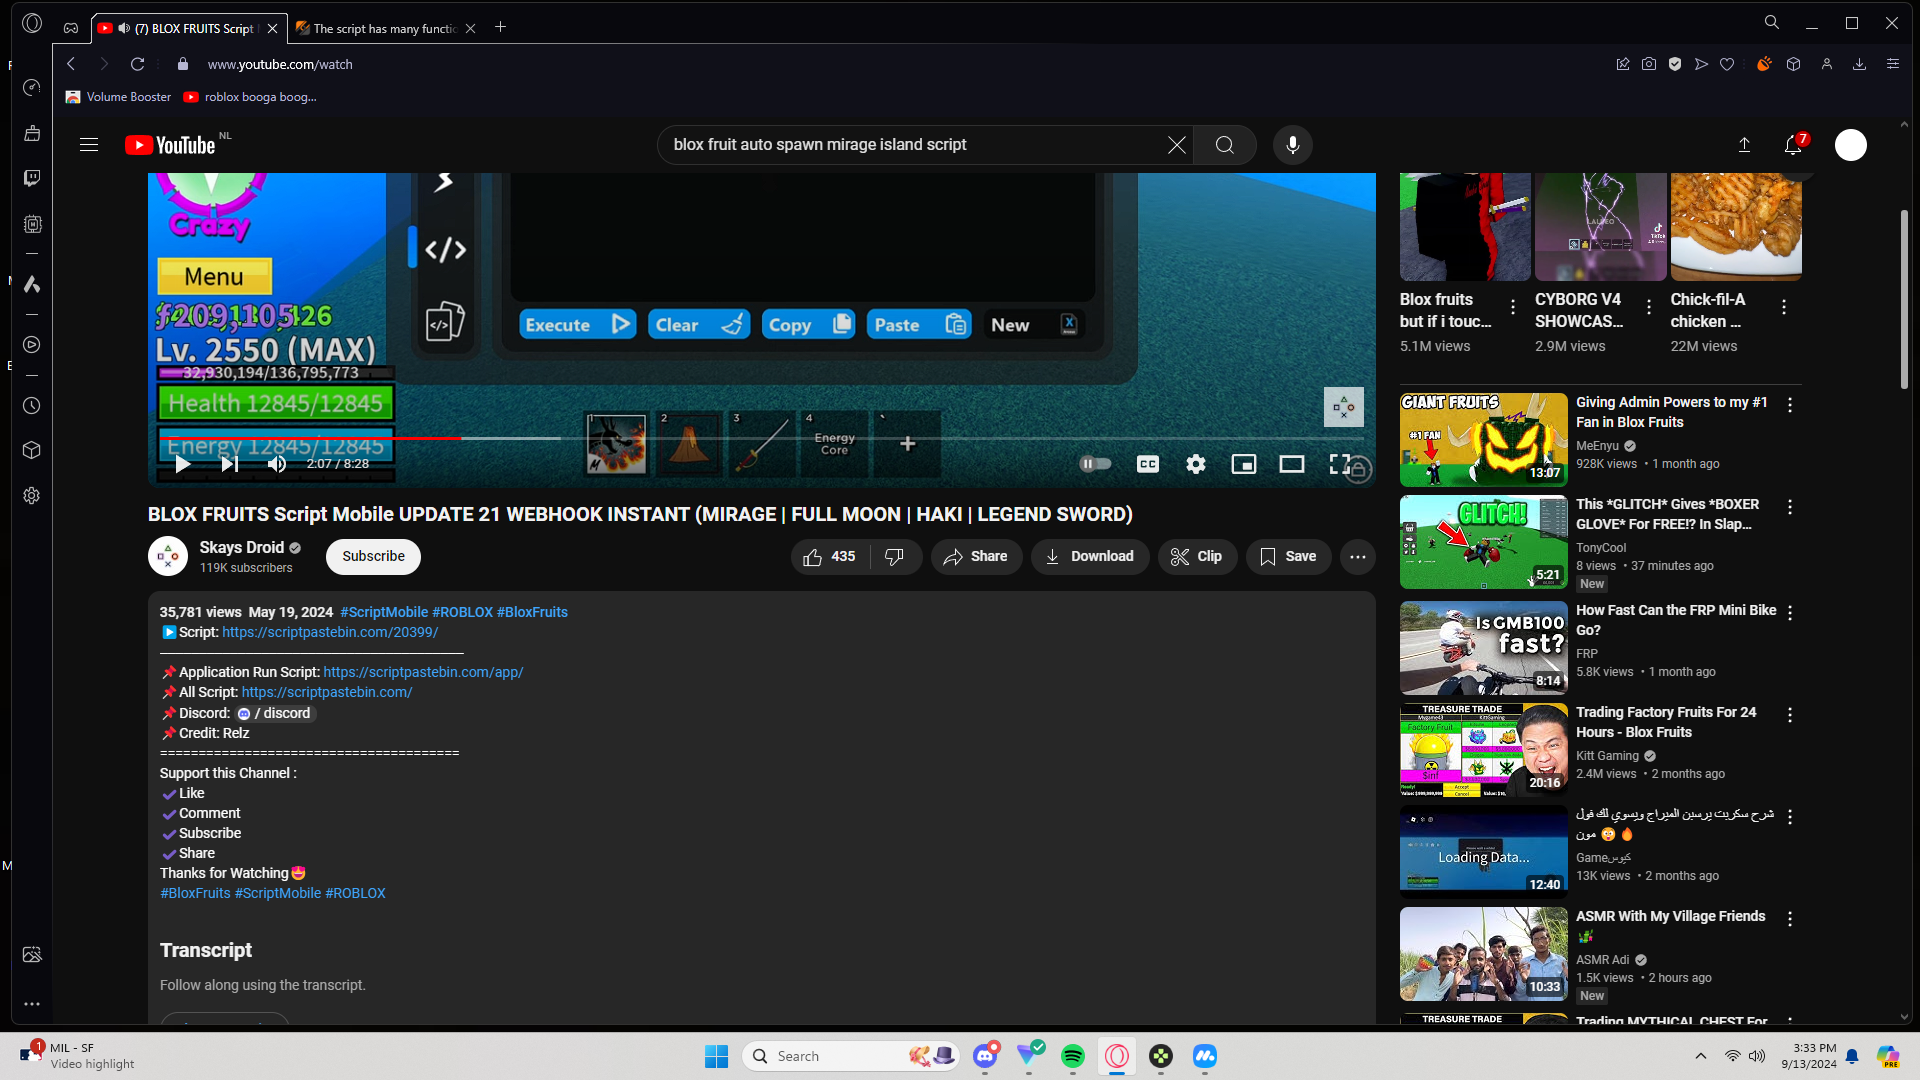
Task: Open the Giant Fruits video thumbnail
Action: pos(1484,440)
